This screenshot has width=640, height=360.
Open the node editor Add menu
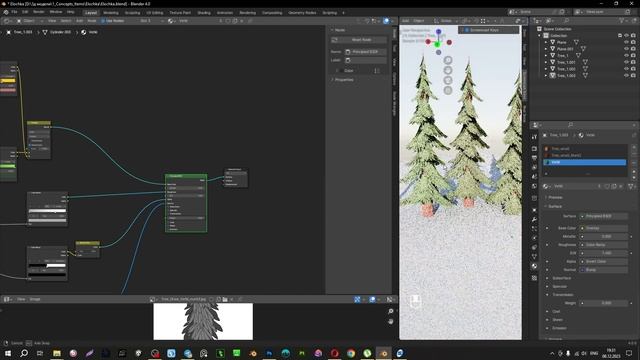[79, 21]
